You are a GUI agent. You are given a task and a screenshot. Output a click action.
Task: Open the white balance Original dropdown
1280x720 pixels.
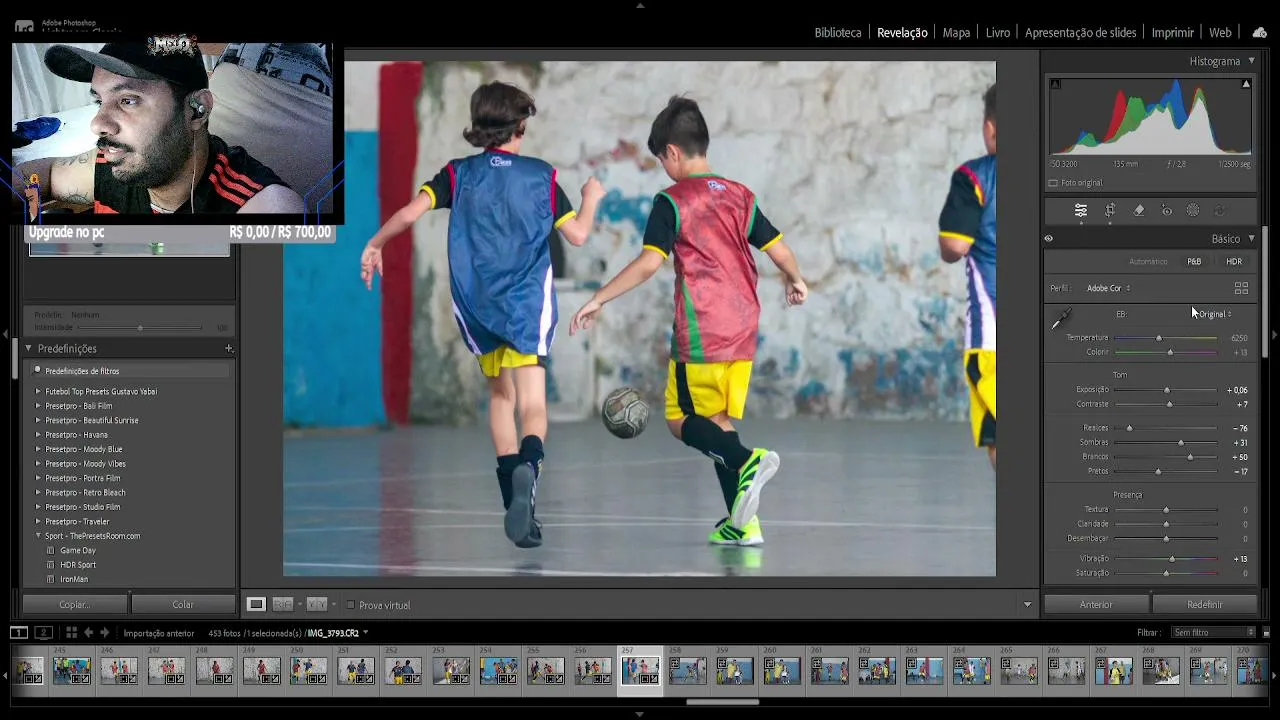pyautogui.click(x=1215, y=314)
